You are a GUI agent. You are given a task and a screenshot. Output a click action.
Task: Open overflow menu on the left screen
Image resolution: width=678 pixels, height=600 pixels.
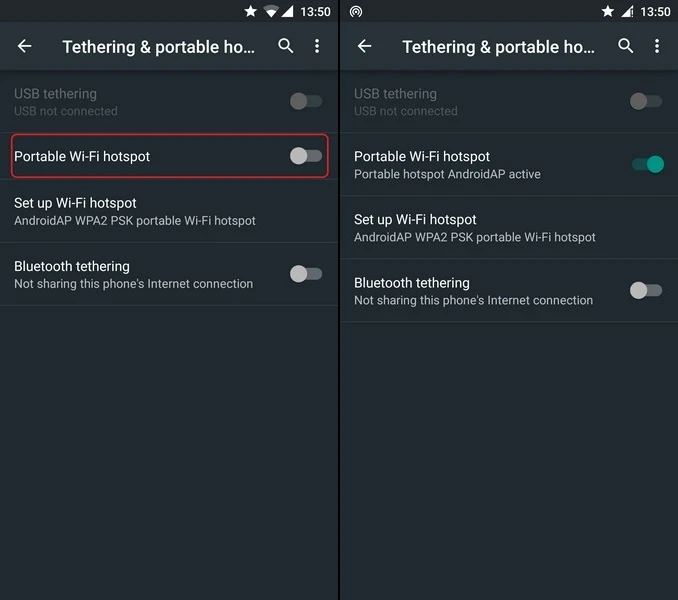pos(317,46)
